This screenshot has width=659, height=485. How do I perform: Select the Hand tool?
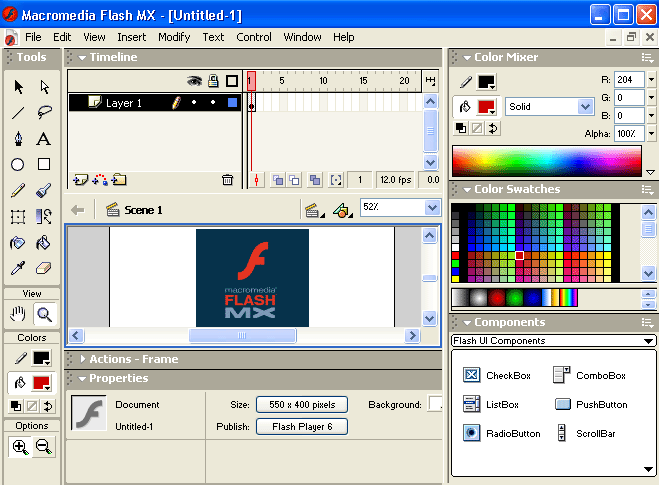[x=18, y=314]
